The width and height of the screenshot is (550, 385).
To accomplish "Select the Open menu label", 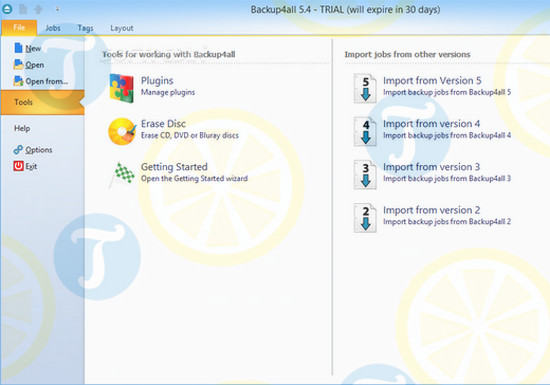I will [34, 65].
